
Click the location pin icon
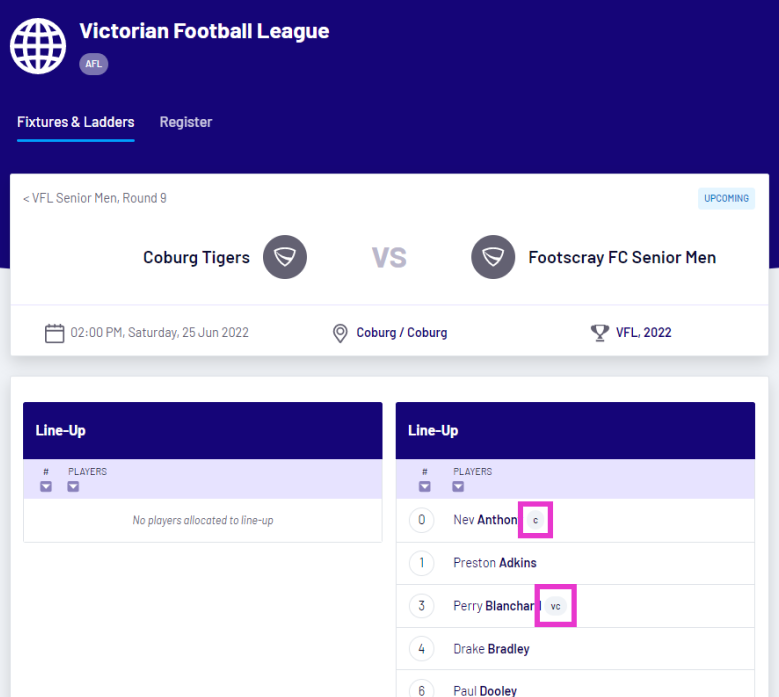coord(340,333)
